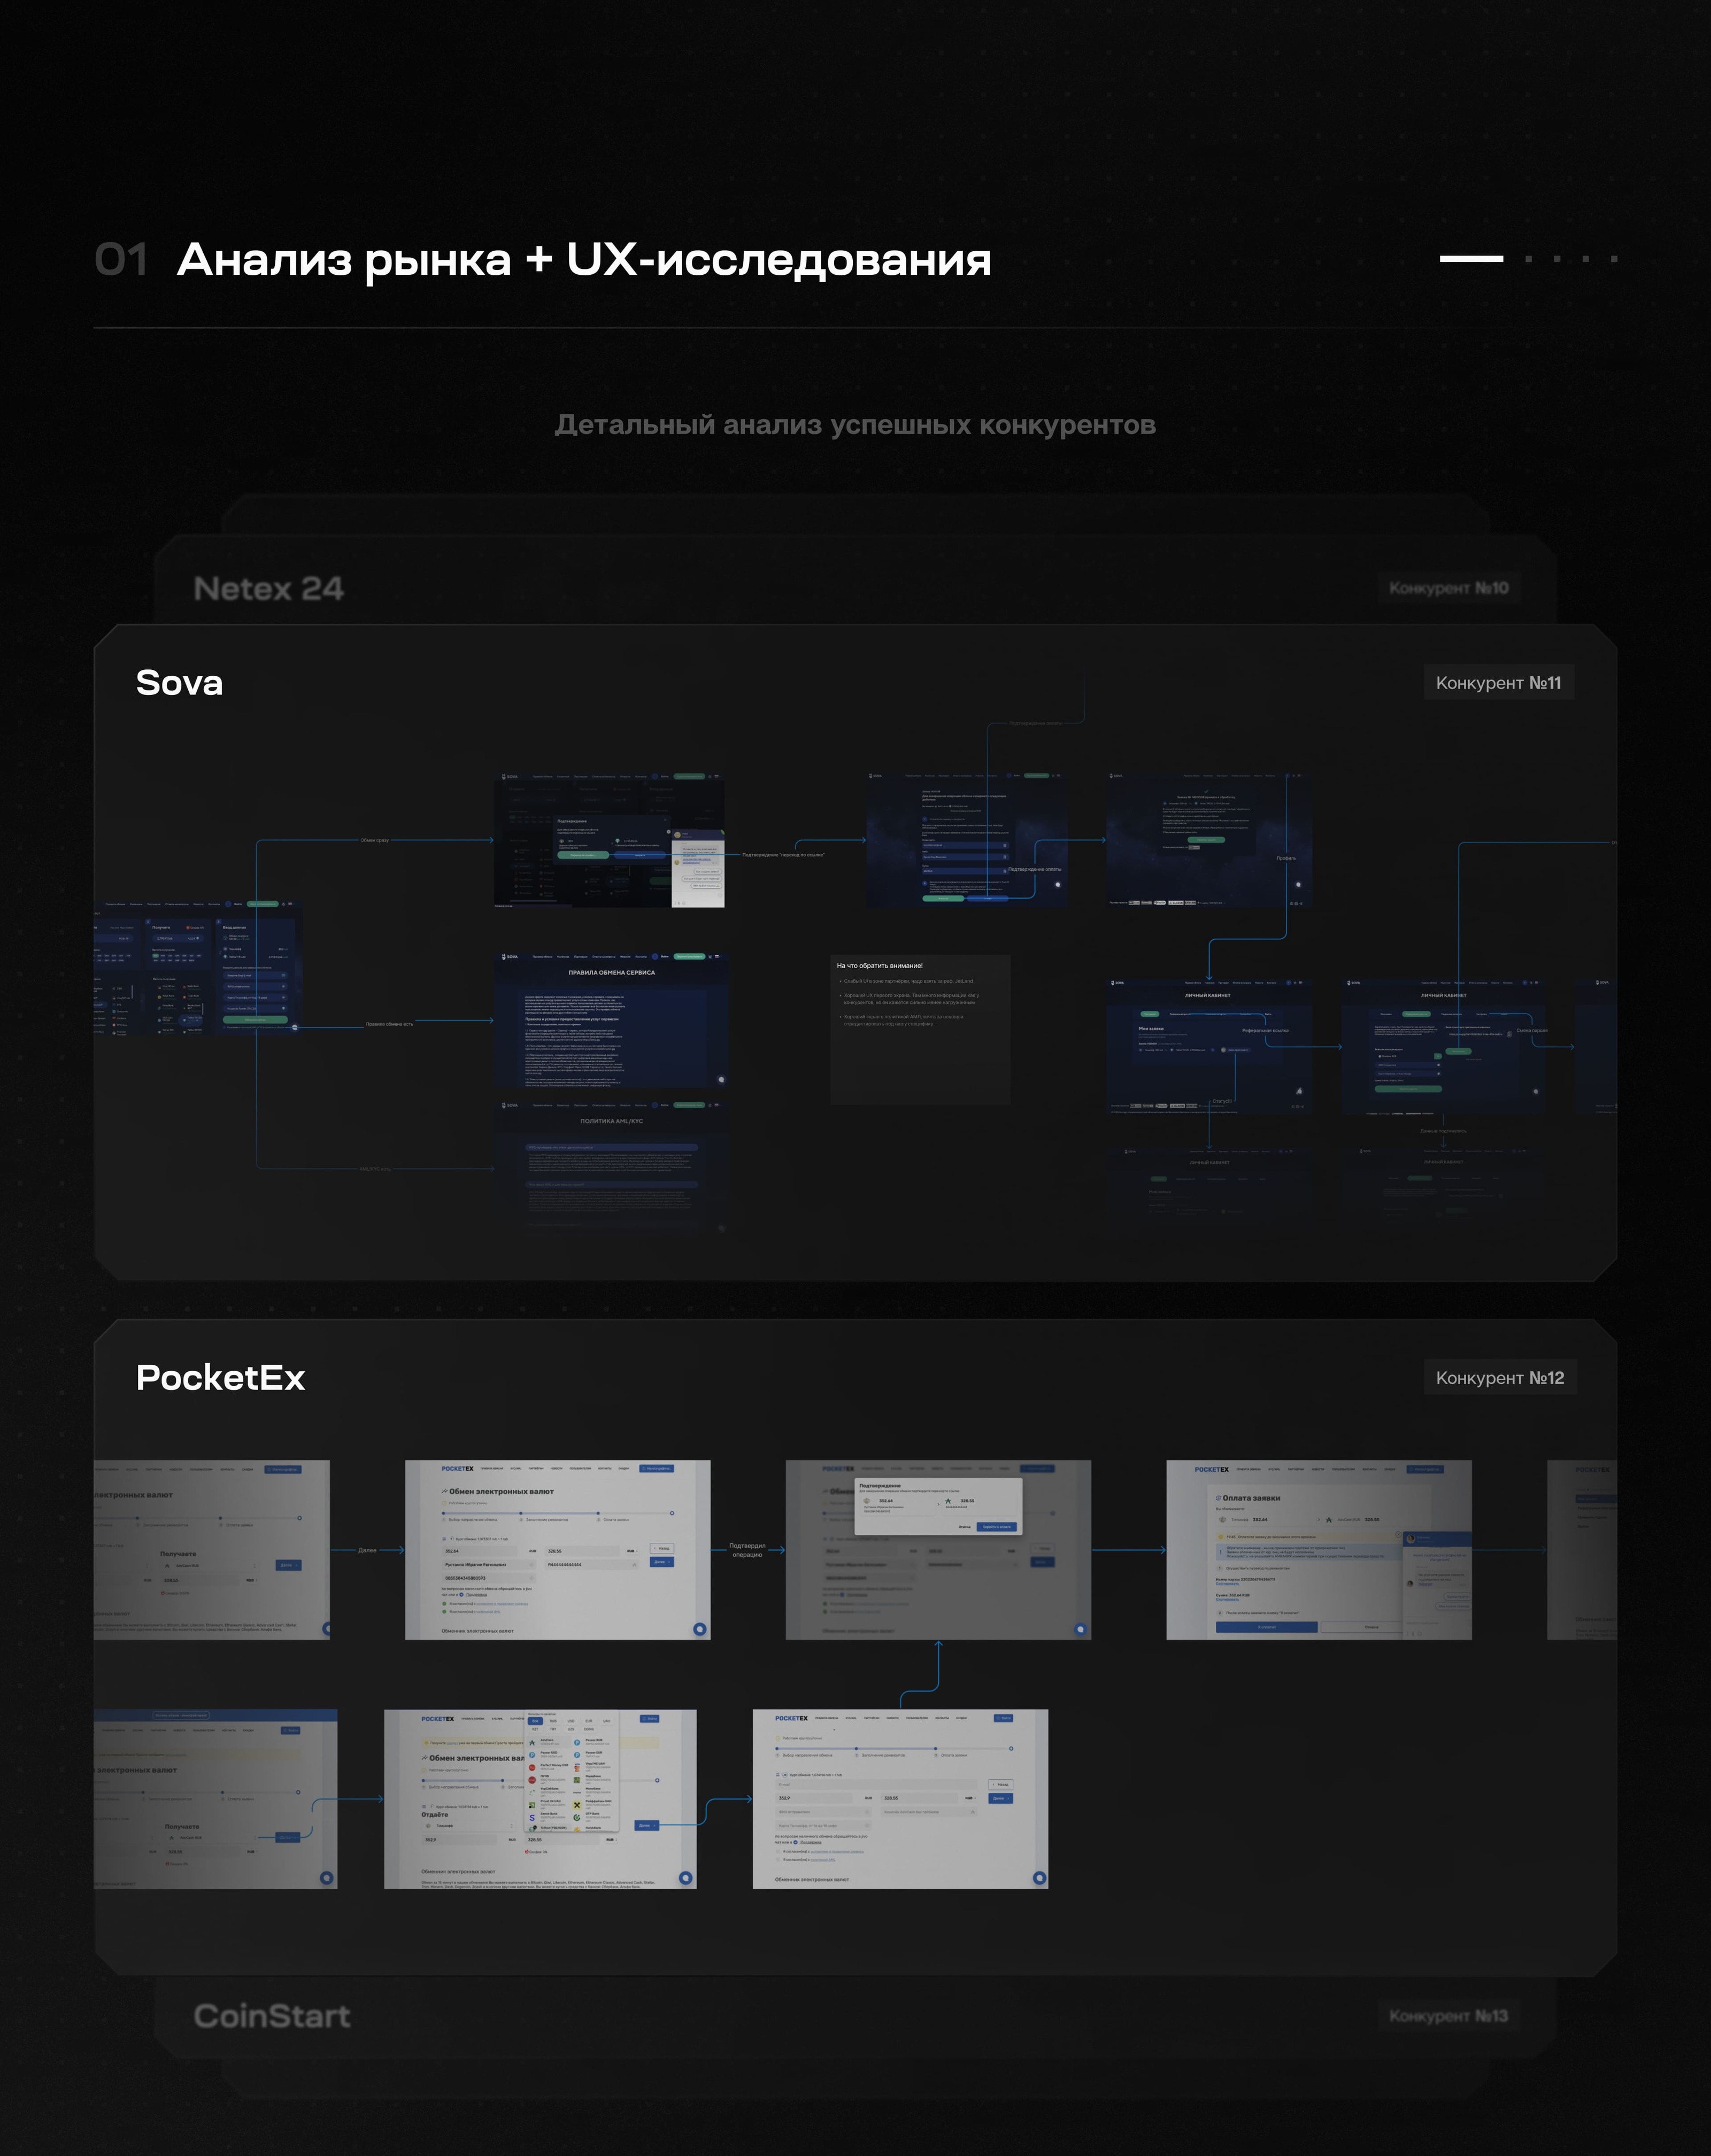Click blue Далее button in PocketEx filled form

pos(661,1561)
